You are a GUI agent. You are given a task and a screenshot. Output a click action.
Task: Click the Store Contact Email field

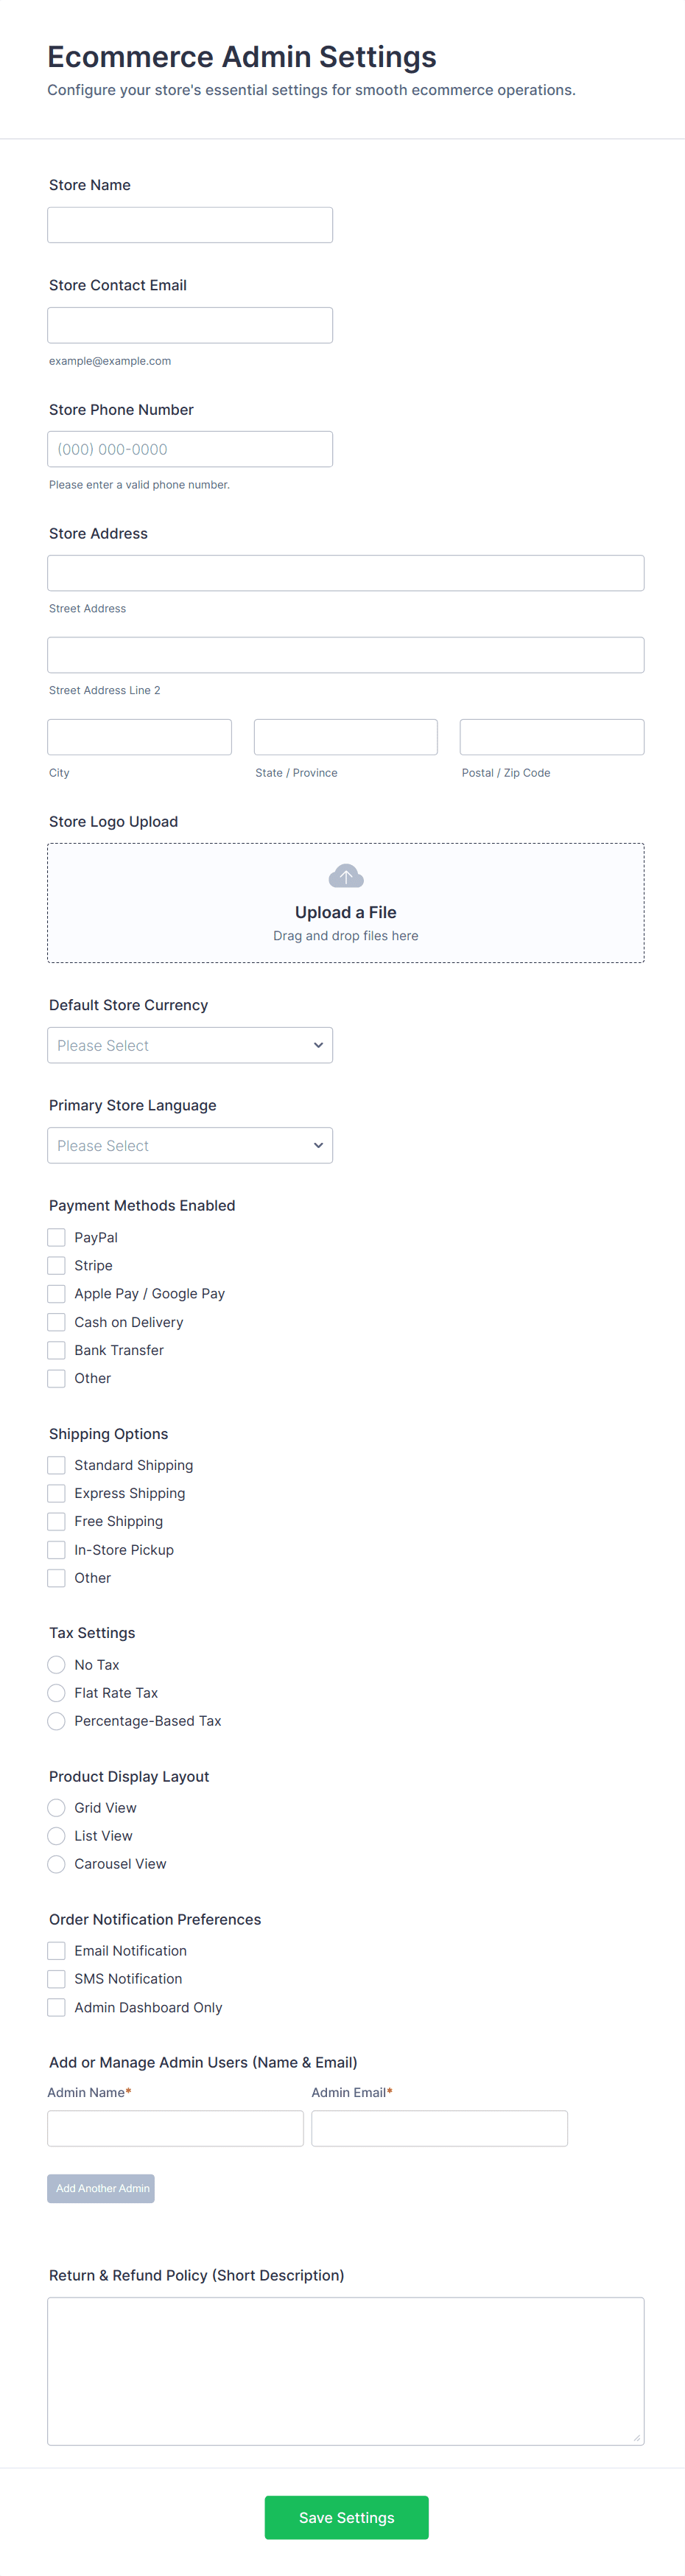(190, 325)
